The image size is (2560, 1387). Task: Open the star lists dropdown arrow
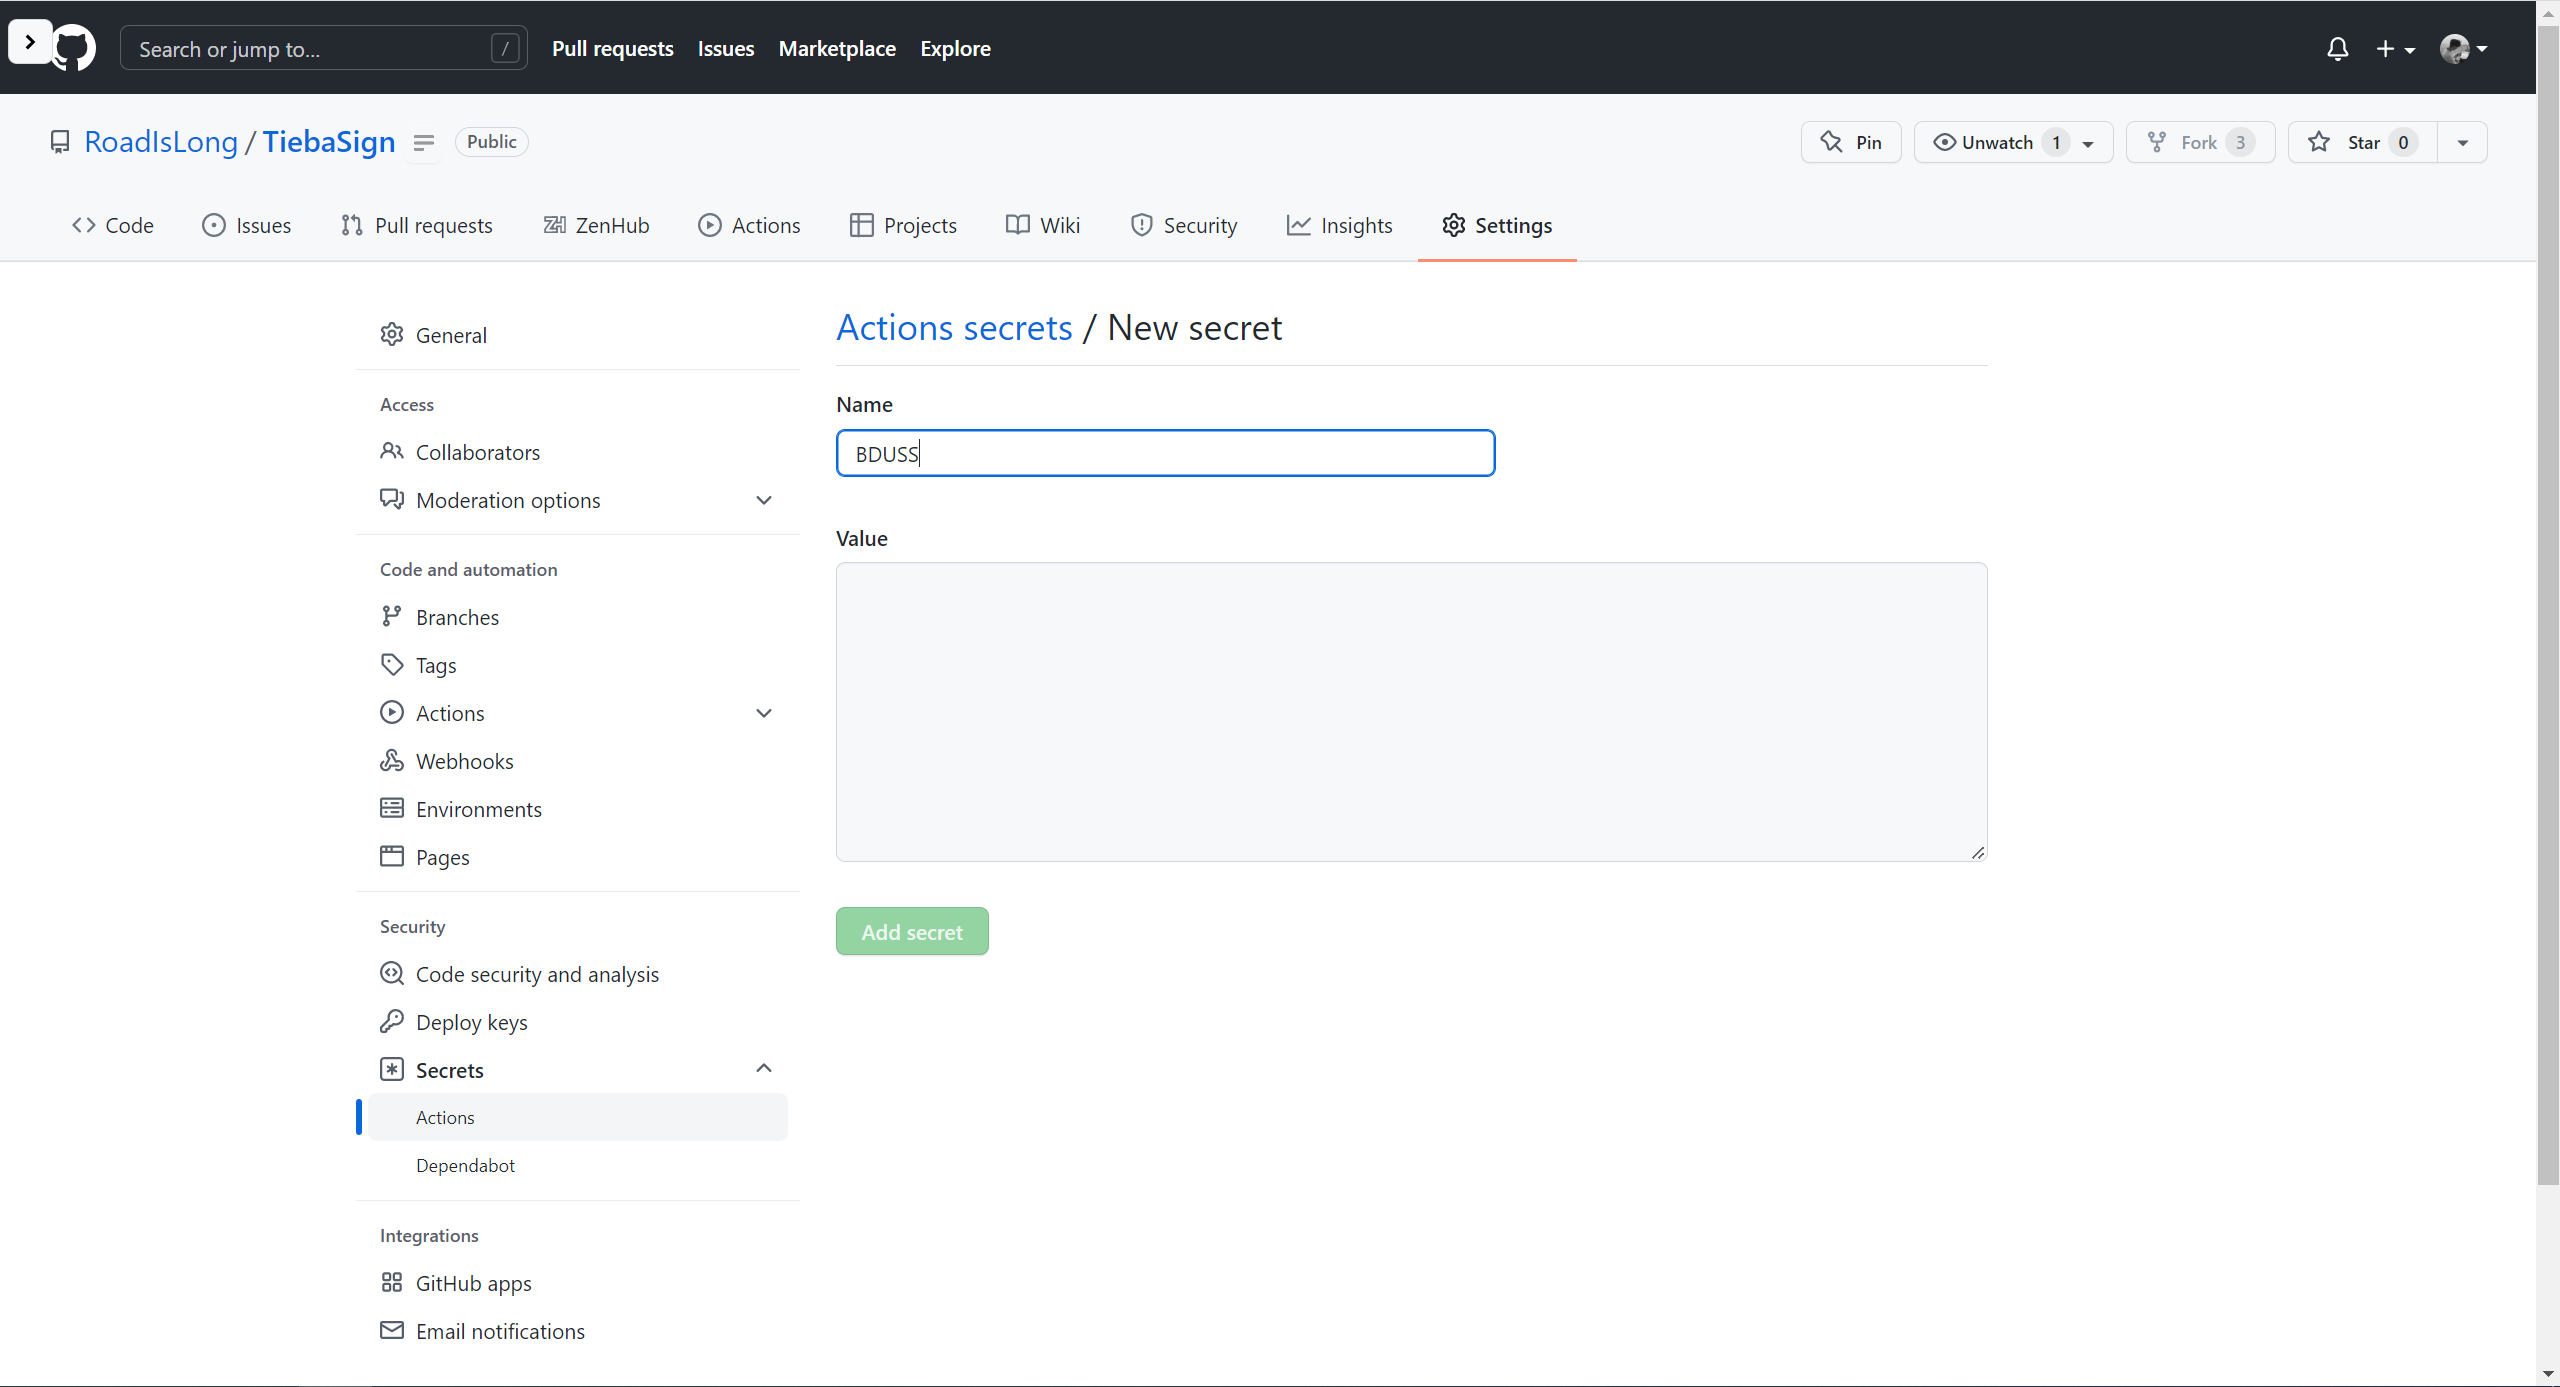pos(2463,142)
